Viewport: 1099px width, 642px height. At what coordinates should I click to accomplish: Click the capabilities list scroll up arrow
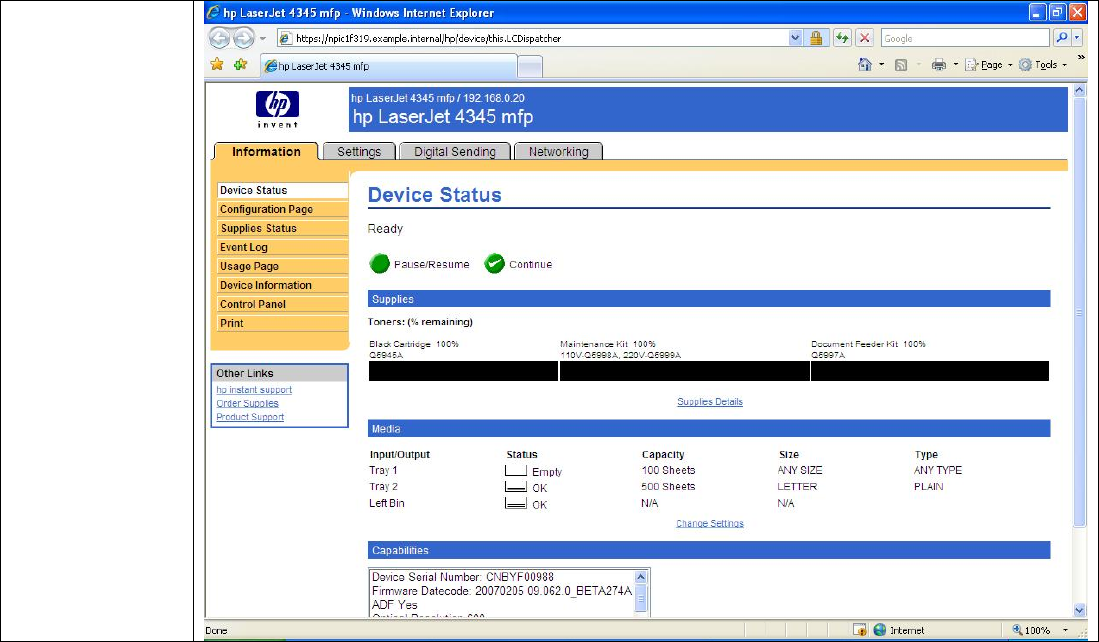[641, 577]
